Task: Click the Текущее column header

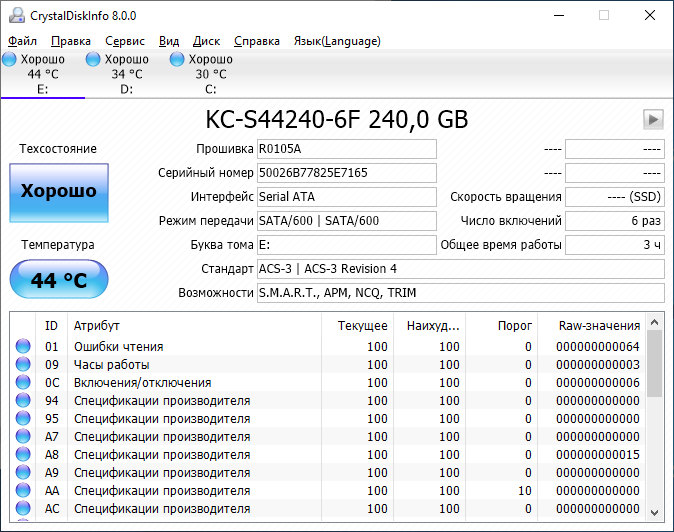Action: click(357, 326)
